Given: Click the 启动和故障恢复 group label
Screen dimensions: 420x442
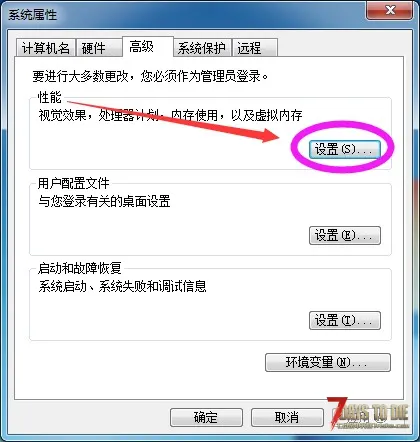Looking at the screenshot, I should (x=80, y=268).
